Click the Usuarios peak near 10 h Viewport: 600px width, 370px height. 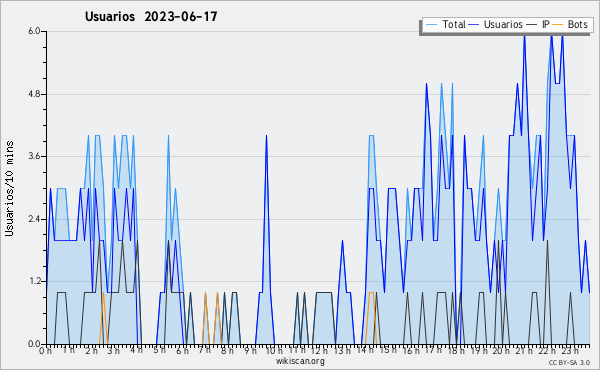coord(266,136)
